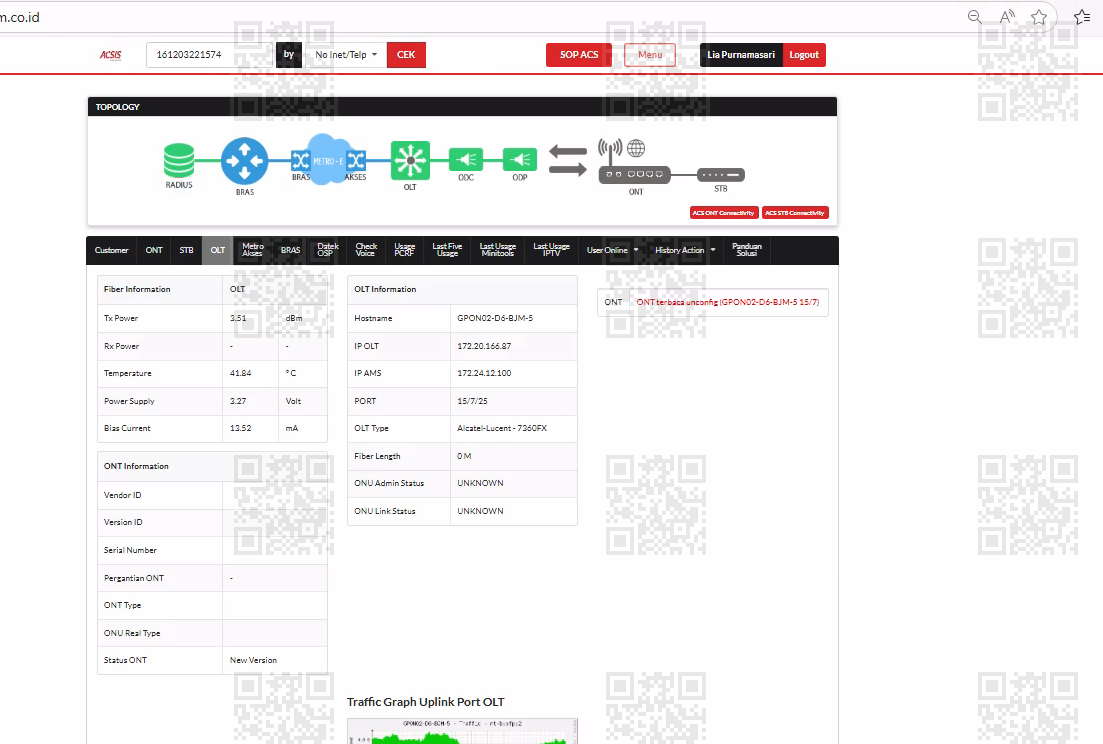Switch to the STB tab
The width and height of the screenshot is (1103, 744).
(x=186, y=250)
